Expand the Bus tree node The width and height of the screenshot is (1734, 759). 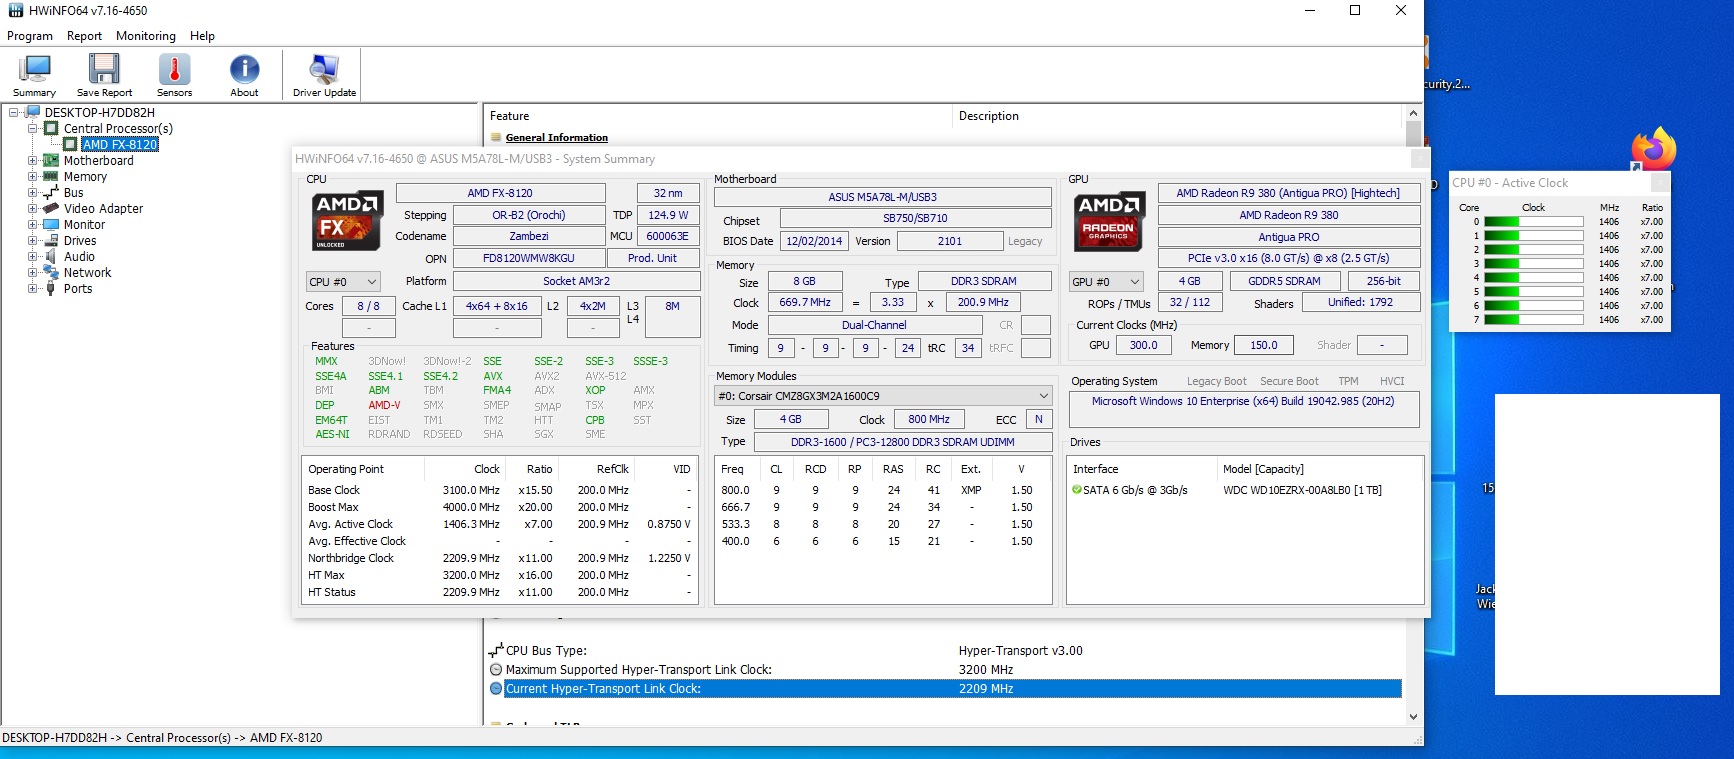tap(33, 193)
